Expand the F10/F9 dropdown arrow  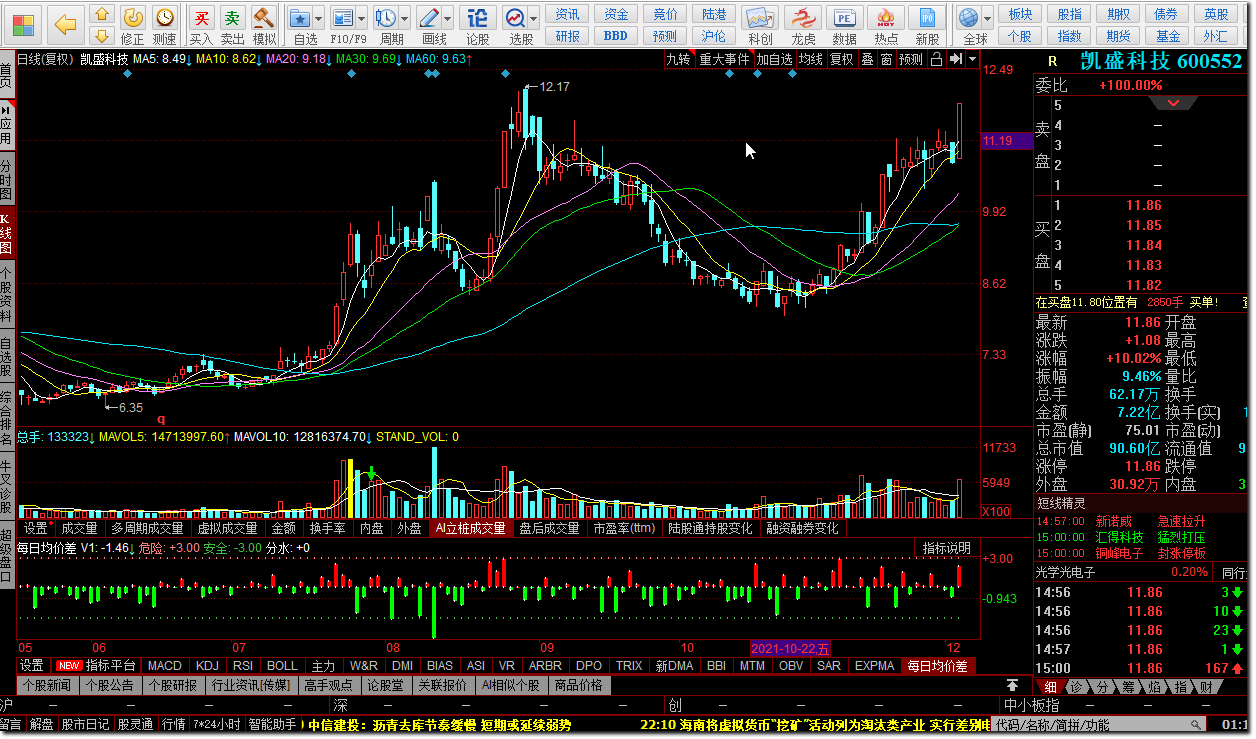[363, 19]
